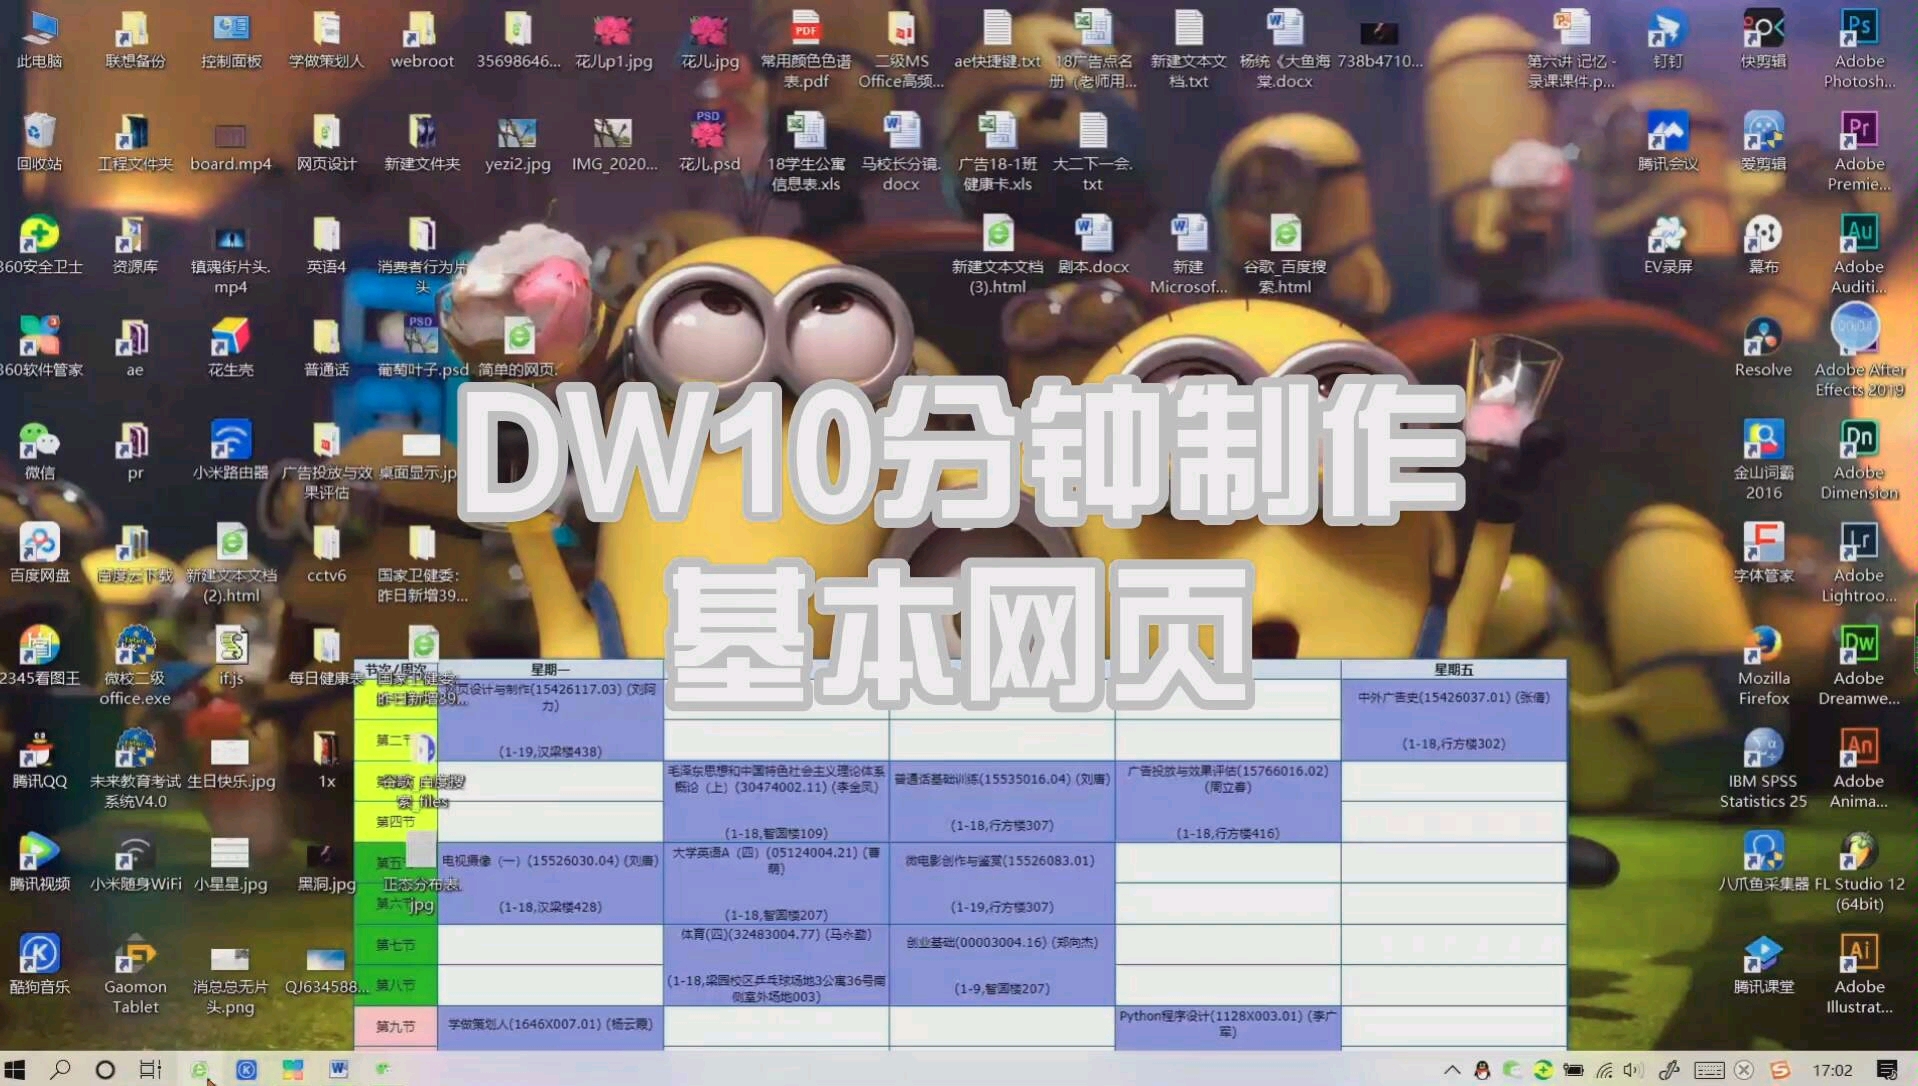Screen dimensions: 1918x1086
Task: Open the 控制面板 control panel icon
Action: [231, 40]
